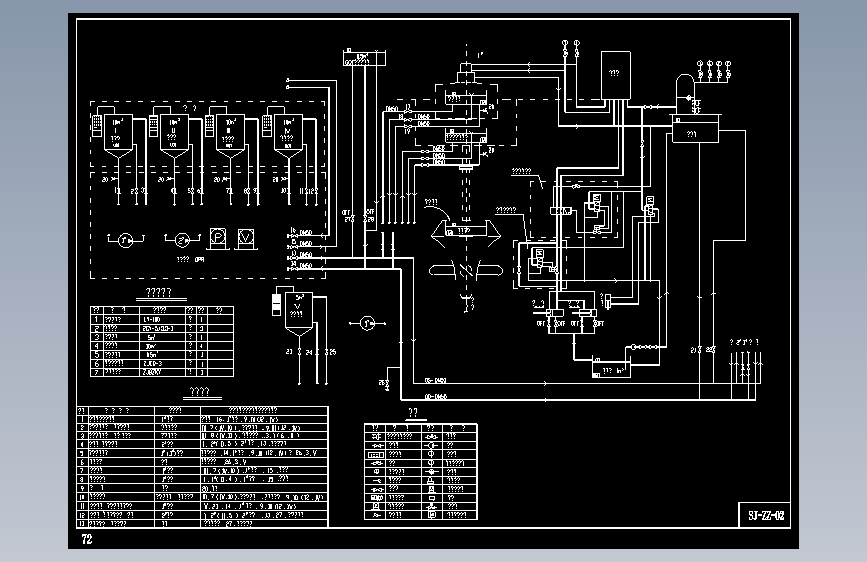Image resolution: width=867 pixels, height=562 pixels.
Task: Click valve number 25 below tank V
Action: (x=332, y=352)
